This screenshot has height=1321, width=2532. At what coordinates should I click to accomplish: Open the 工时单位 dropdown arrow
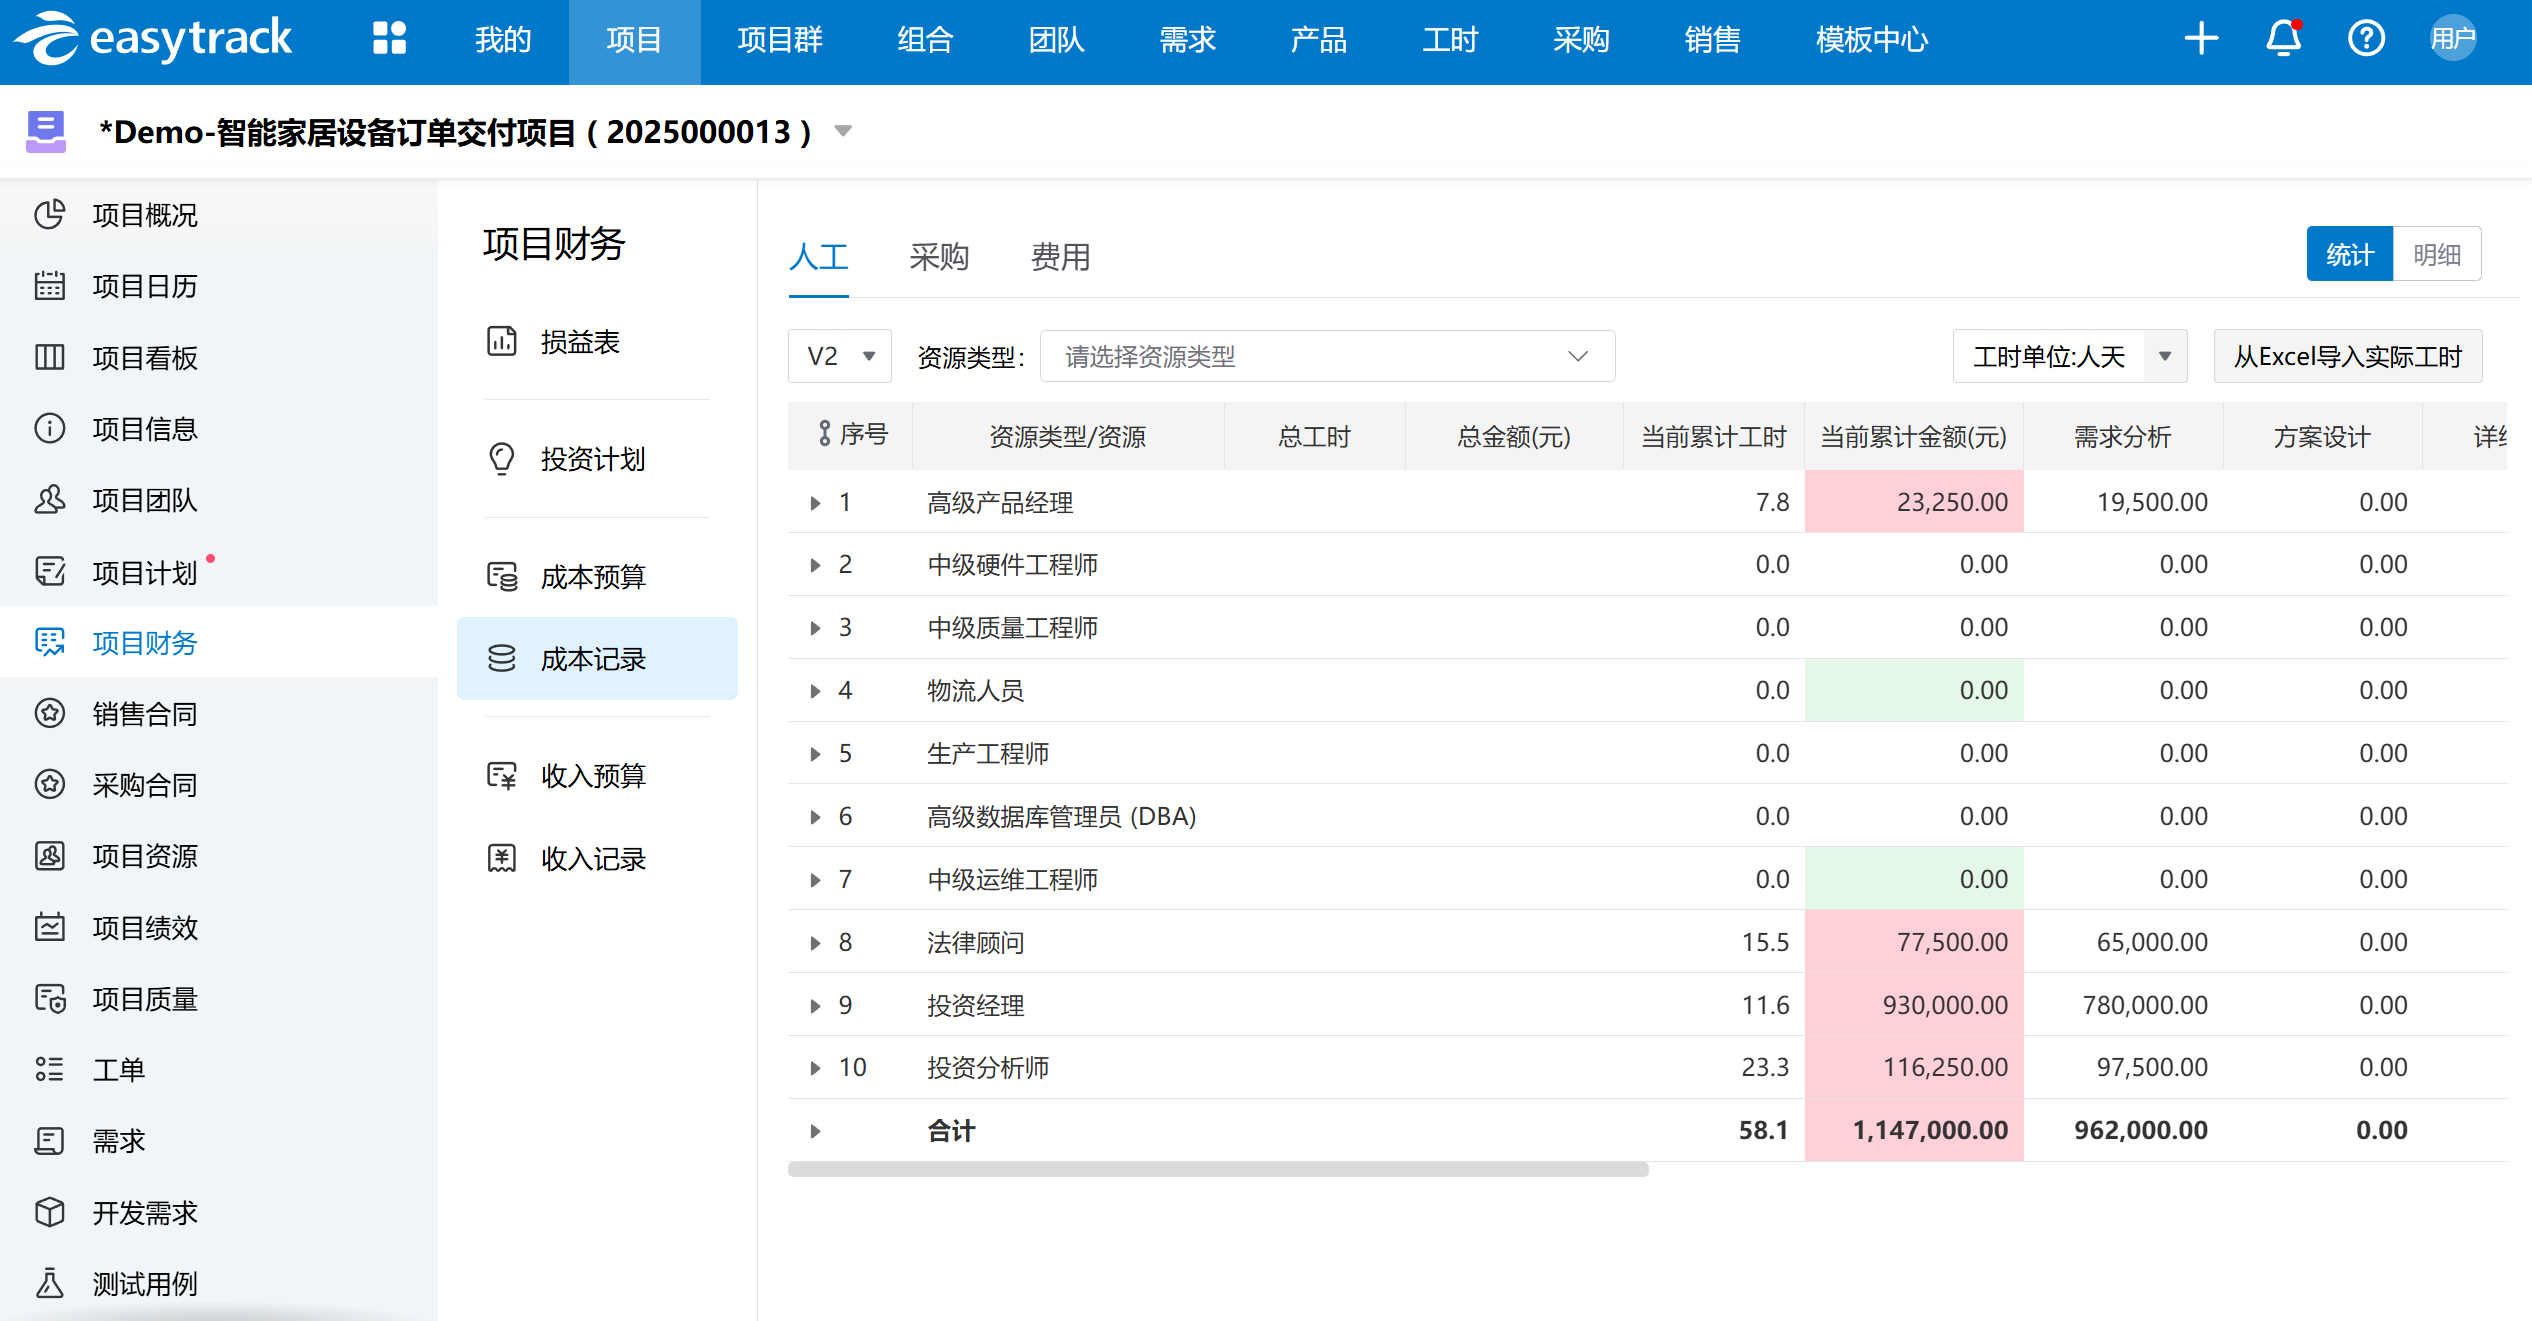click(2165, 357)
